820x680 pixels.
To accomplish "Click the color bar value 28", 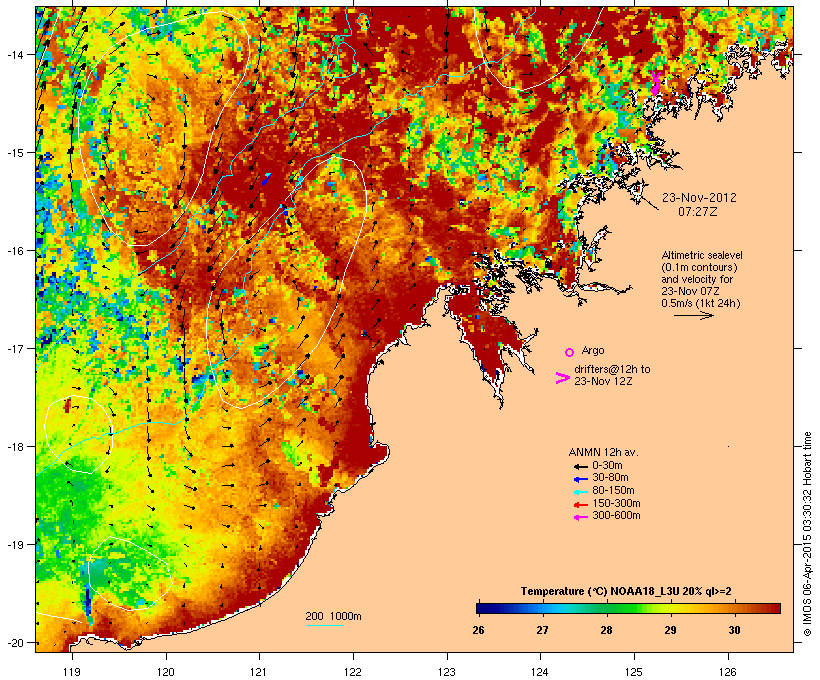I will click(x=606, y=630).
